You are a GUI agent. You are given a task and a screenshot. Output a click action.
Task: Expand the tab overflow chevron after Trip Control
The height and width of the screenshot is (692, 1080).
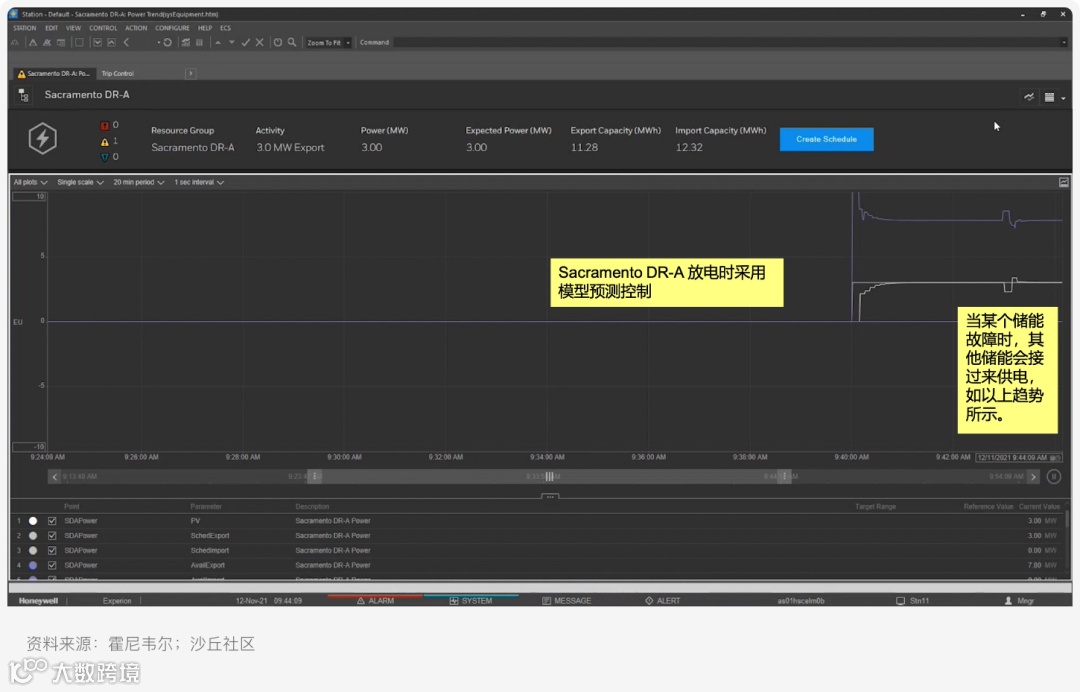(191, 74)
